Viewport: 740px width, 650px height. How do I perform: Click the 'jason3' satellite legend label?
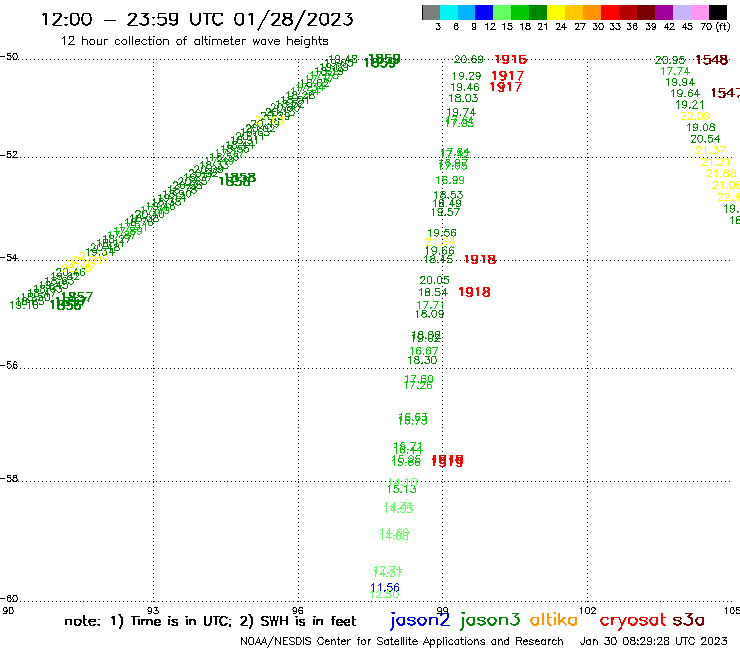pos(490,620)
